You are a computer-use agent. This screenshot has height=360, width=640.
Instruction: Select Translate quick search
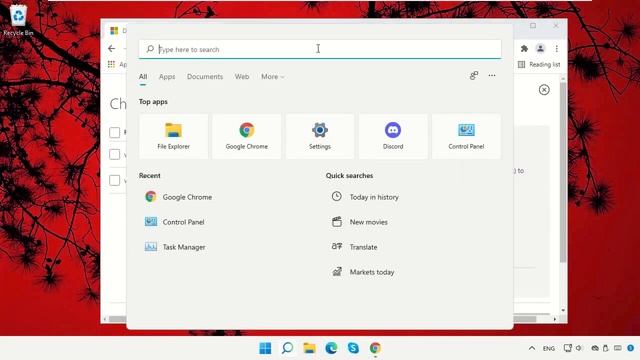[354, 247]
